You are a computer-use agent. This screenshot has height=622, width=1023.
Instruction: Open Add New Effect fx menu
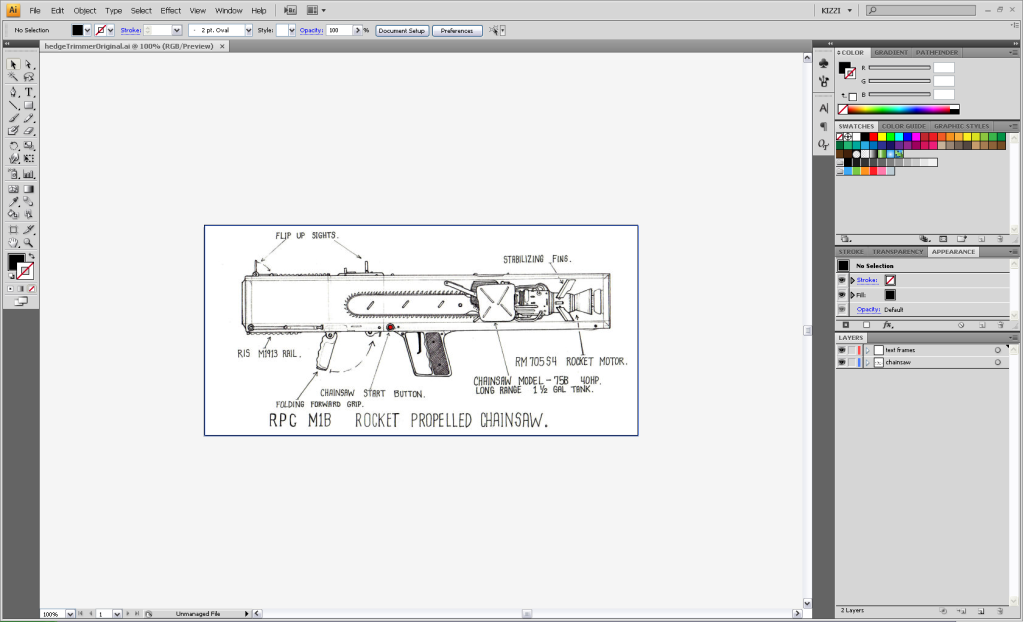click(x=887, y=325)
